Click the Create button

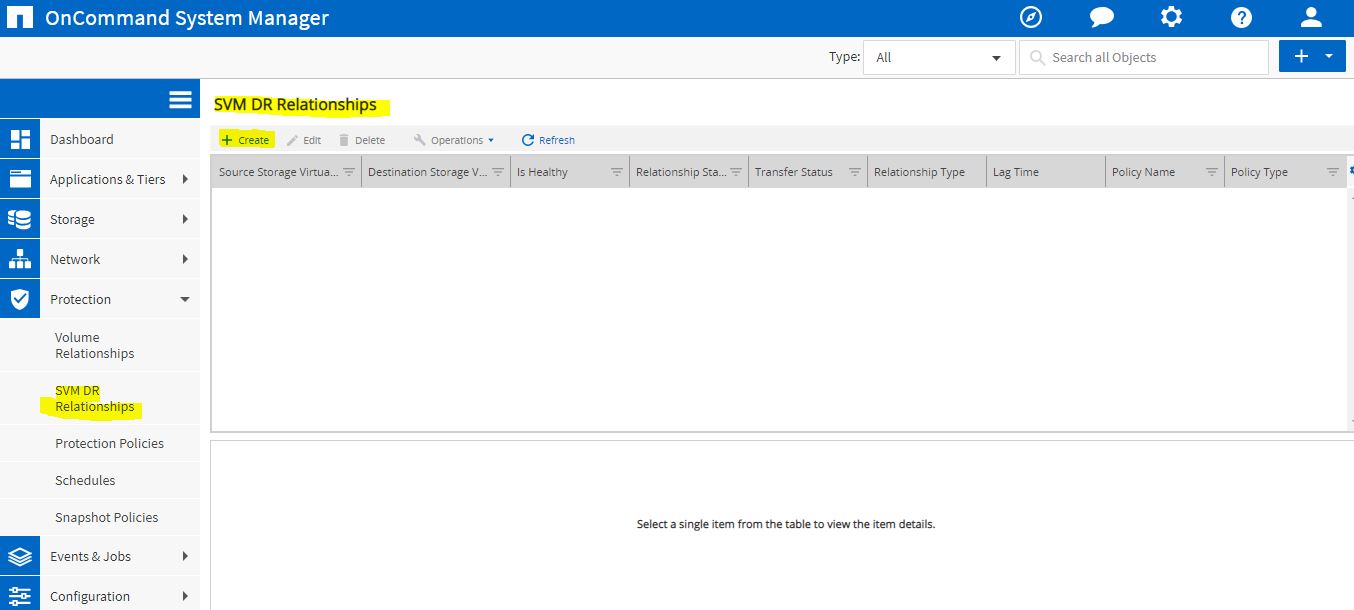(x=246, y=139)
